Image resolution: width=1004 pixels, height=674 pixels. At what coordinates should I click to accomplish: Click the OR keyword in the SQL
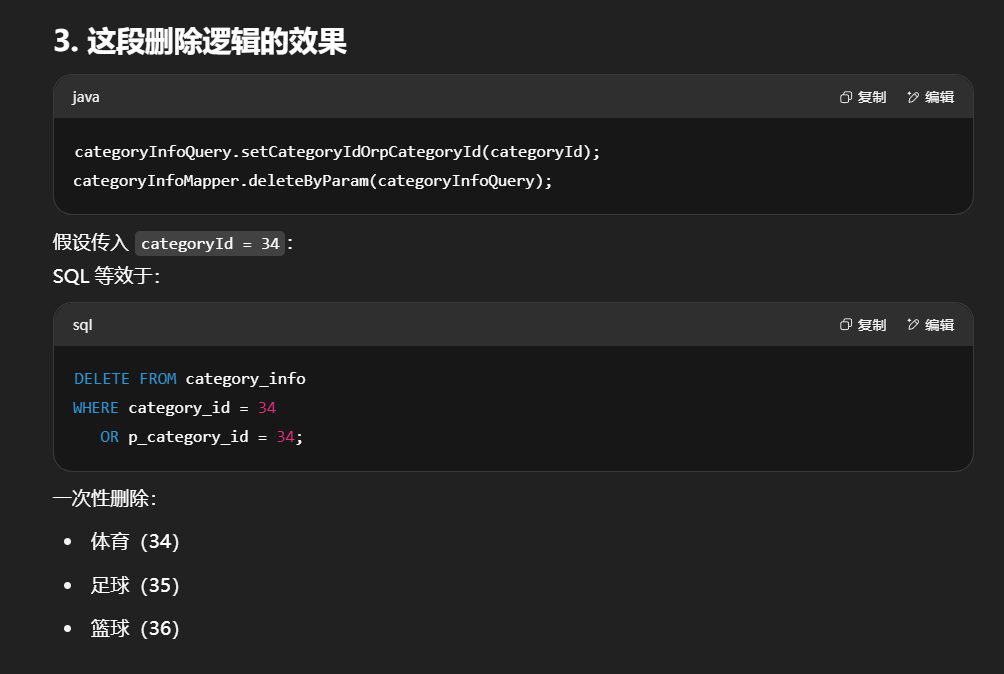coord(109,437)
